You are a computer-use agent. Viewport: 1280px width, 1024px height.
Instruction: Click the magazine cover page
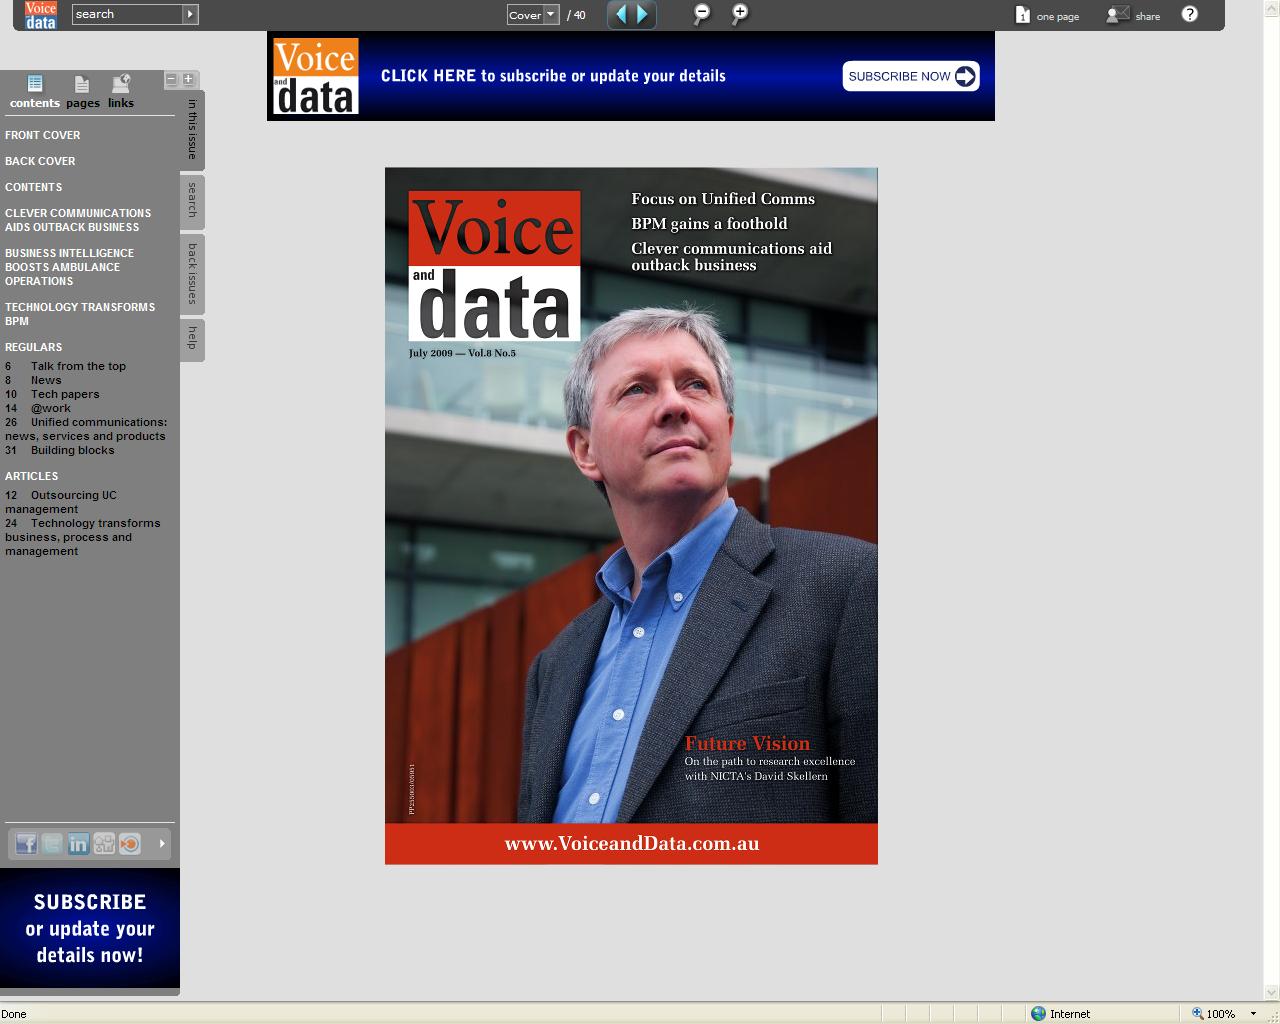tap(631, 515)
